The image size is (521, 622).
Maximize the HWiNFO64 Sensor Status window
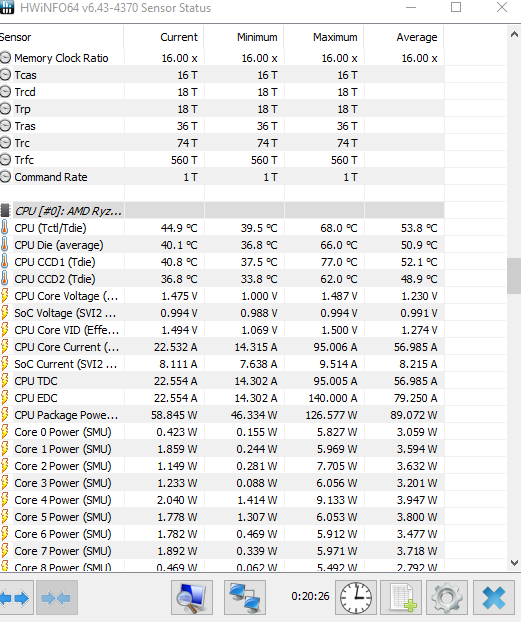tap(456, 7)
